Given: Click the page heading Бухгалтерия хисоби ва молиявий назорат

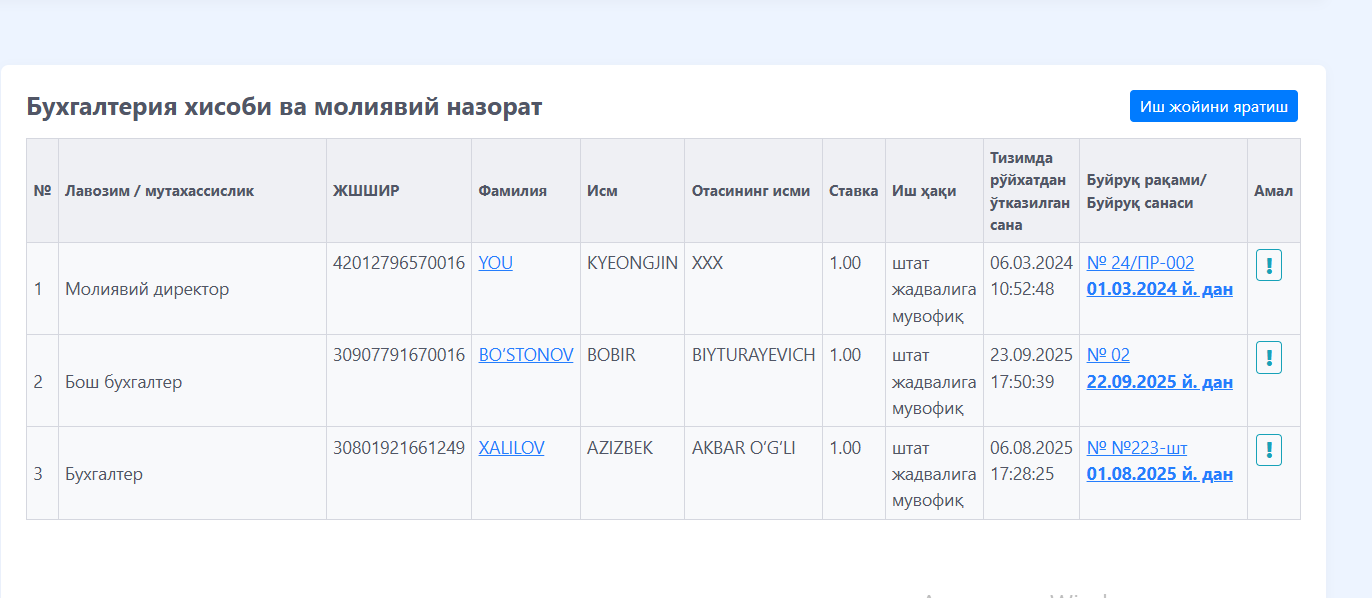Looking at the screenshot, I should tap(284, 107).
